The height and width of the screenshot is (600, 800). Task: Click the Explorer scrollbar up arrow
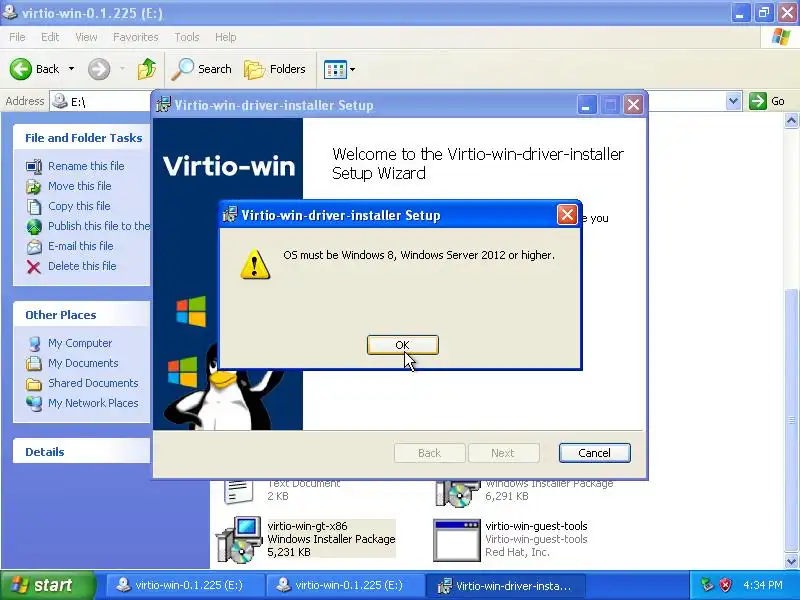[x=791, y=121]
